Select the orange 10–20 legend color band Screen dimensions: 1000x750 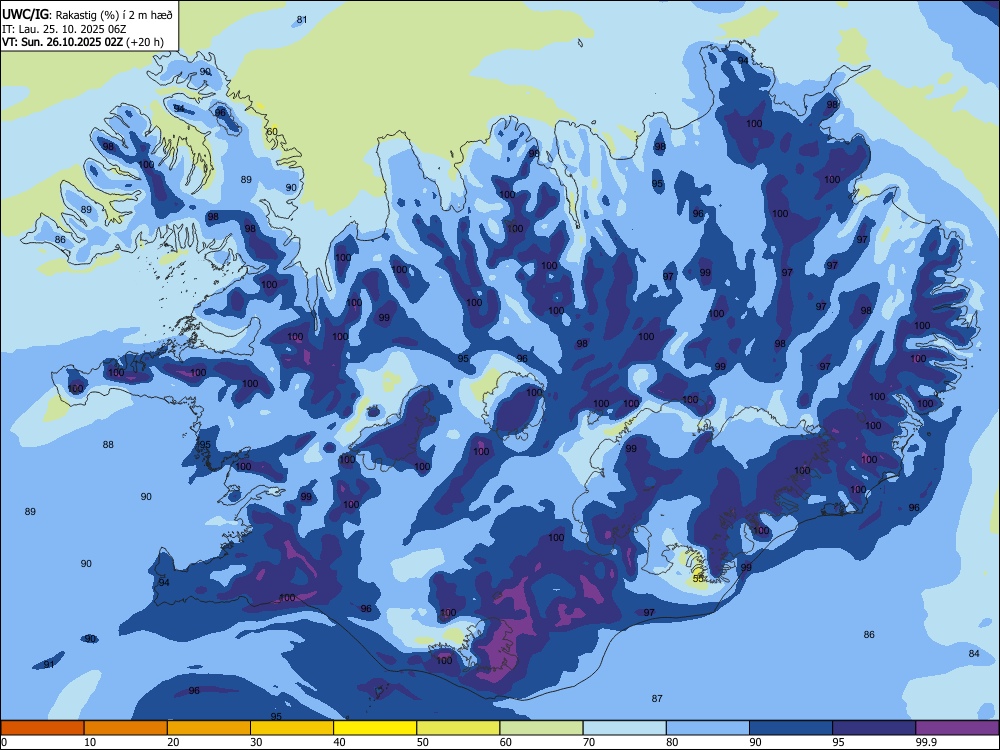click(126, 728)
